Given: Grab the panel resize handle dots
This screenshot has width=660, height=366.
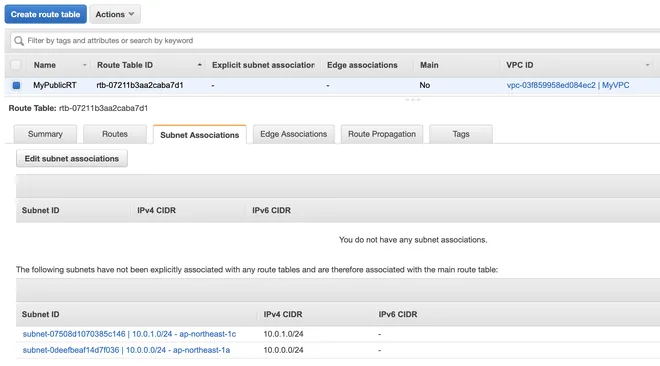Looking at the screenshot, I should click(x=412, y=100).
